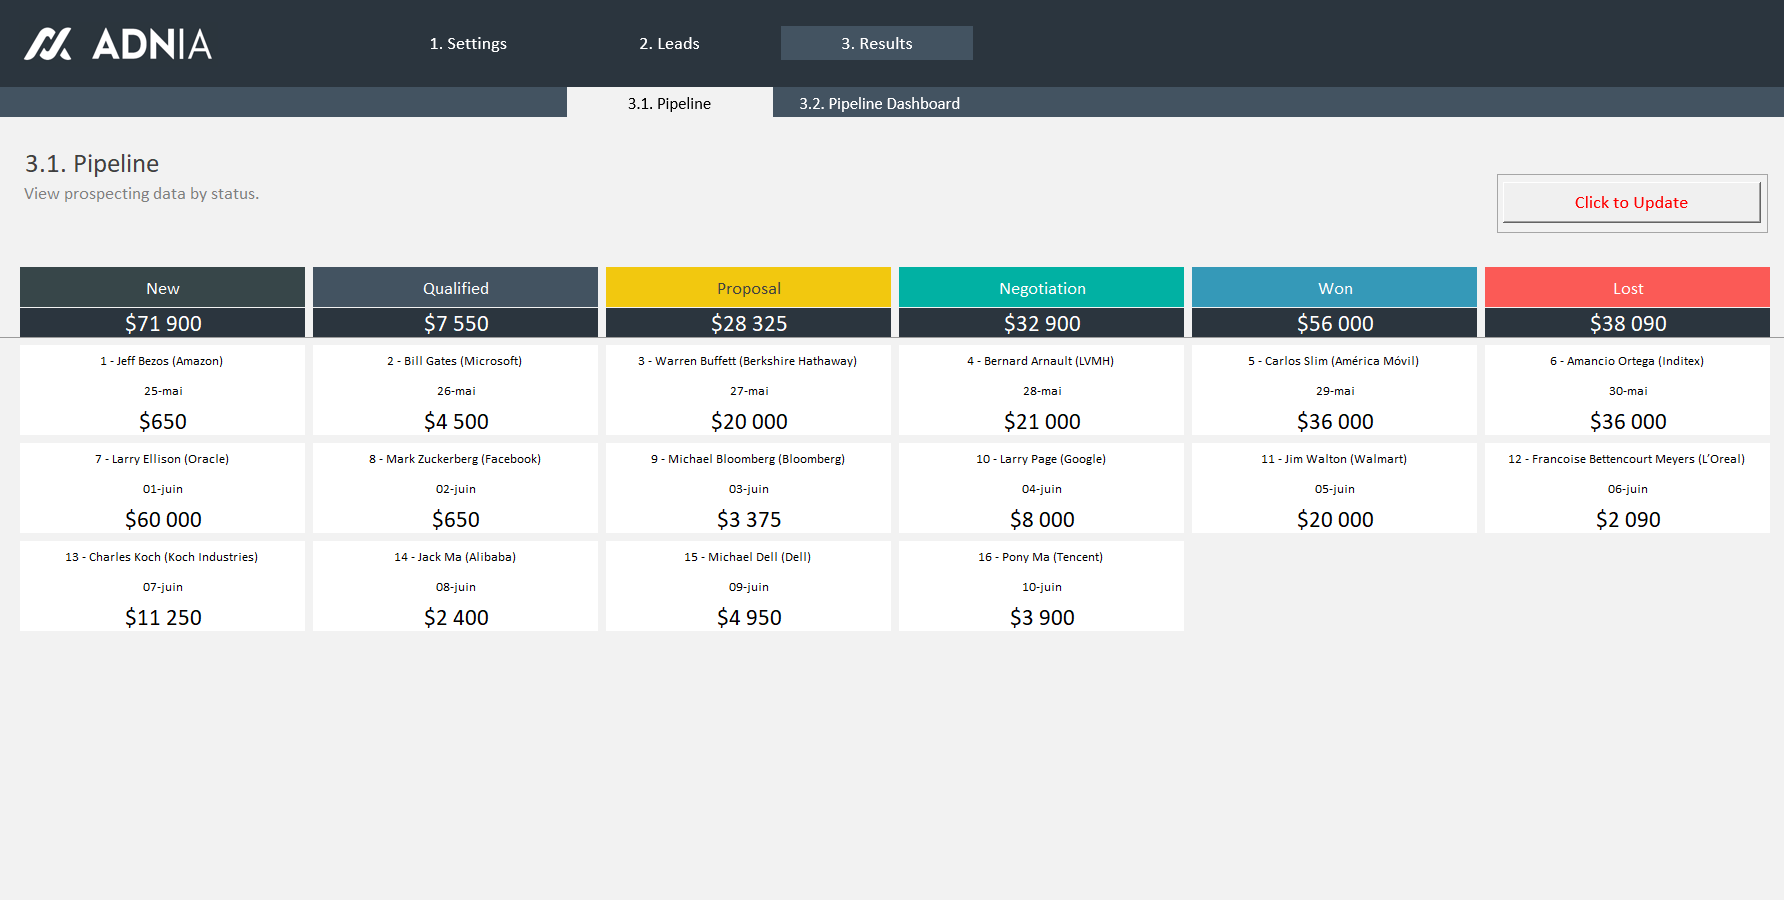
Task: Switch to 3.1. Pipeline sub-tab
Action: [669, 103]
